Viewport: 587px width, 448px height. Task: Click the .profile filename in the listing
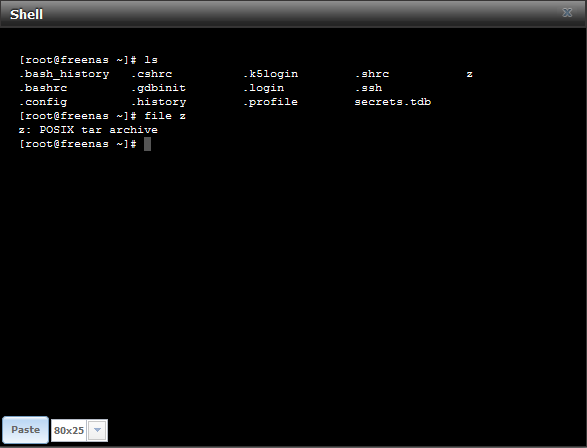270,102
